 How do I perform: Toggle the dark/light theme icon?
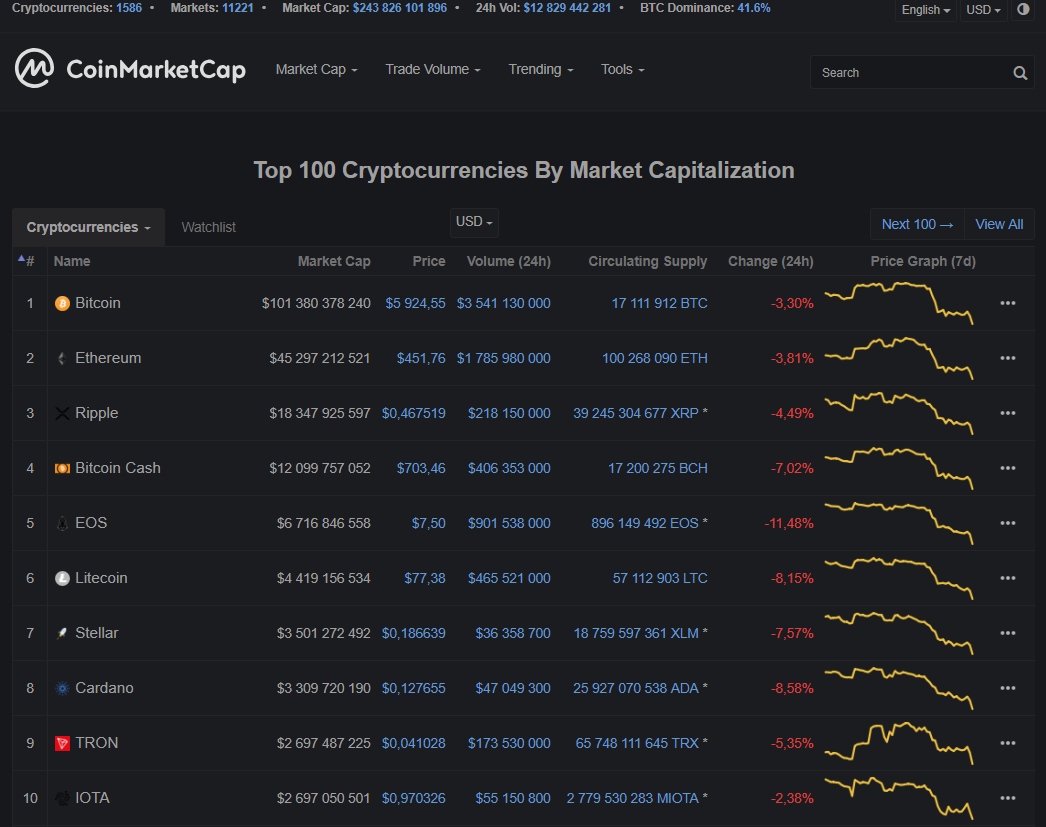pyautogui.click(x=1023, y=10)
